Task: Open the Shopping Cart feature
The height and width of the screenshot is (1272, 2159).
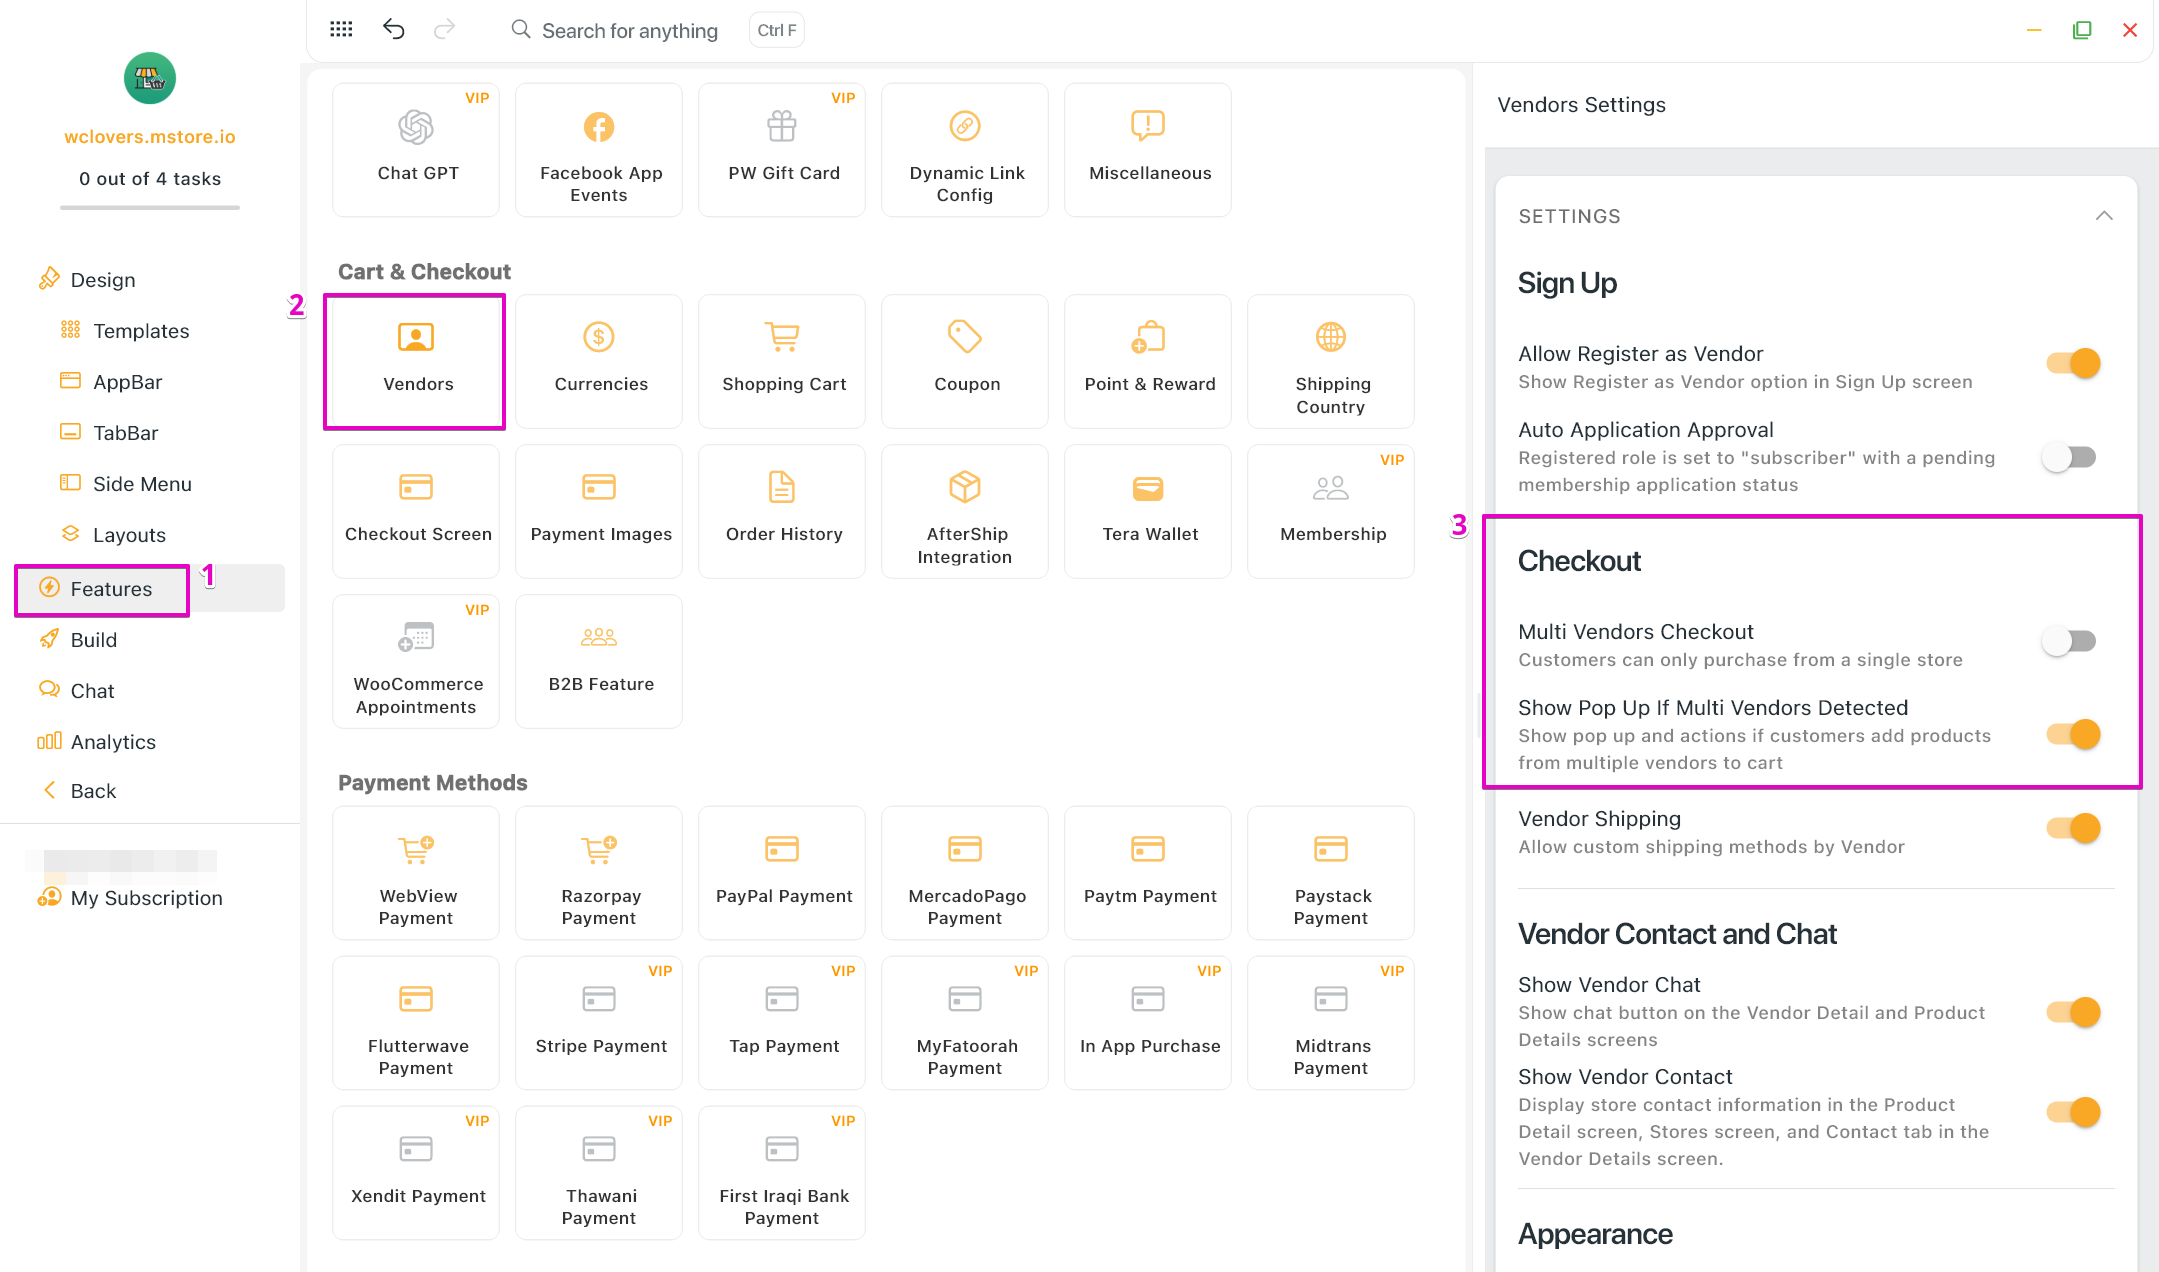Action: (x=783, y=361)
